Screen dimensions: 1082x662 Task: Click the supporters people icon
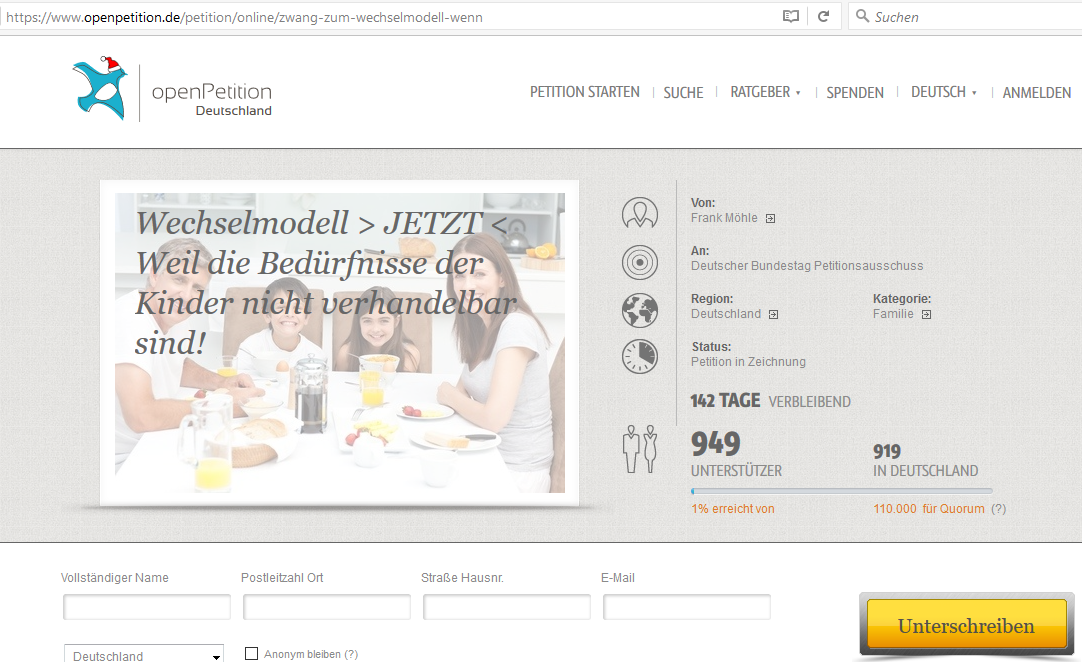(x=639, y=449)
